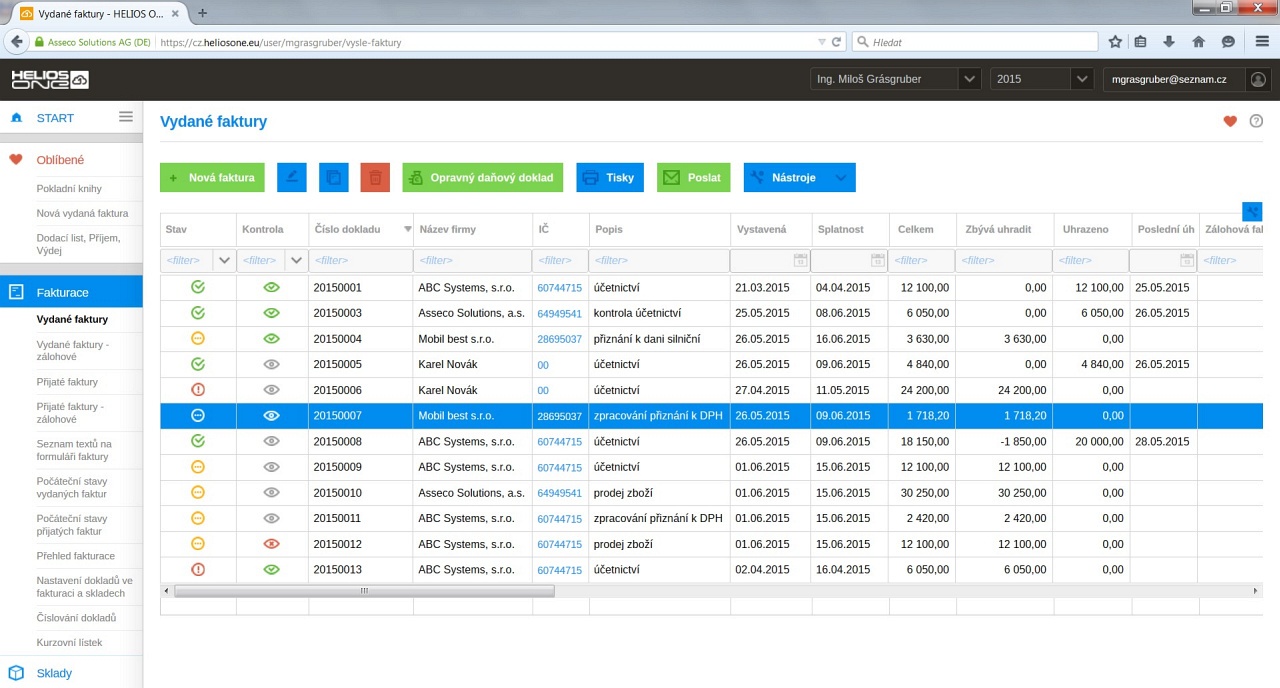The image size is (1280, 688).
Task: Click the blue table settings tools icon
Action: [x=1252, y=211]
